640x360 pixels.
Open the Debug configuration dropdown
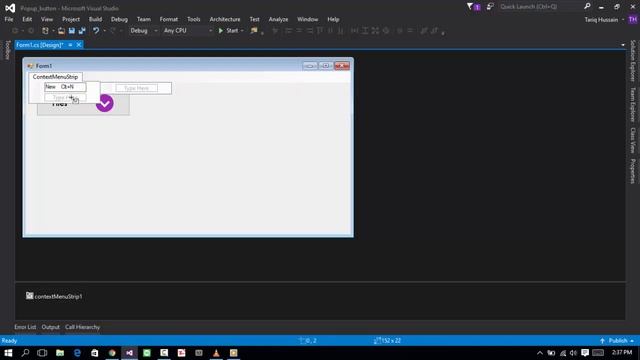144,31
